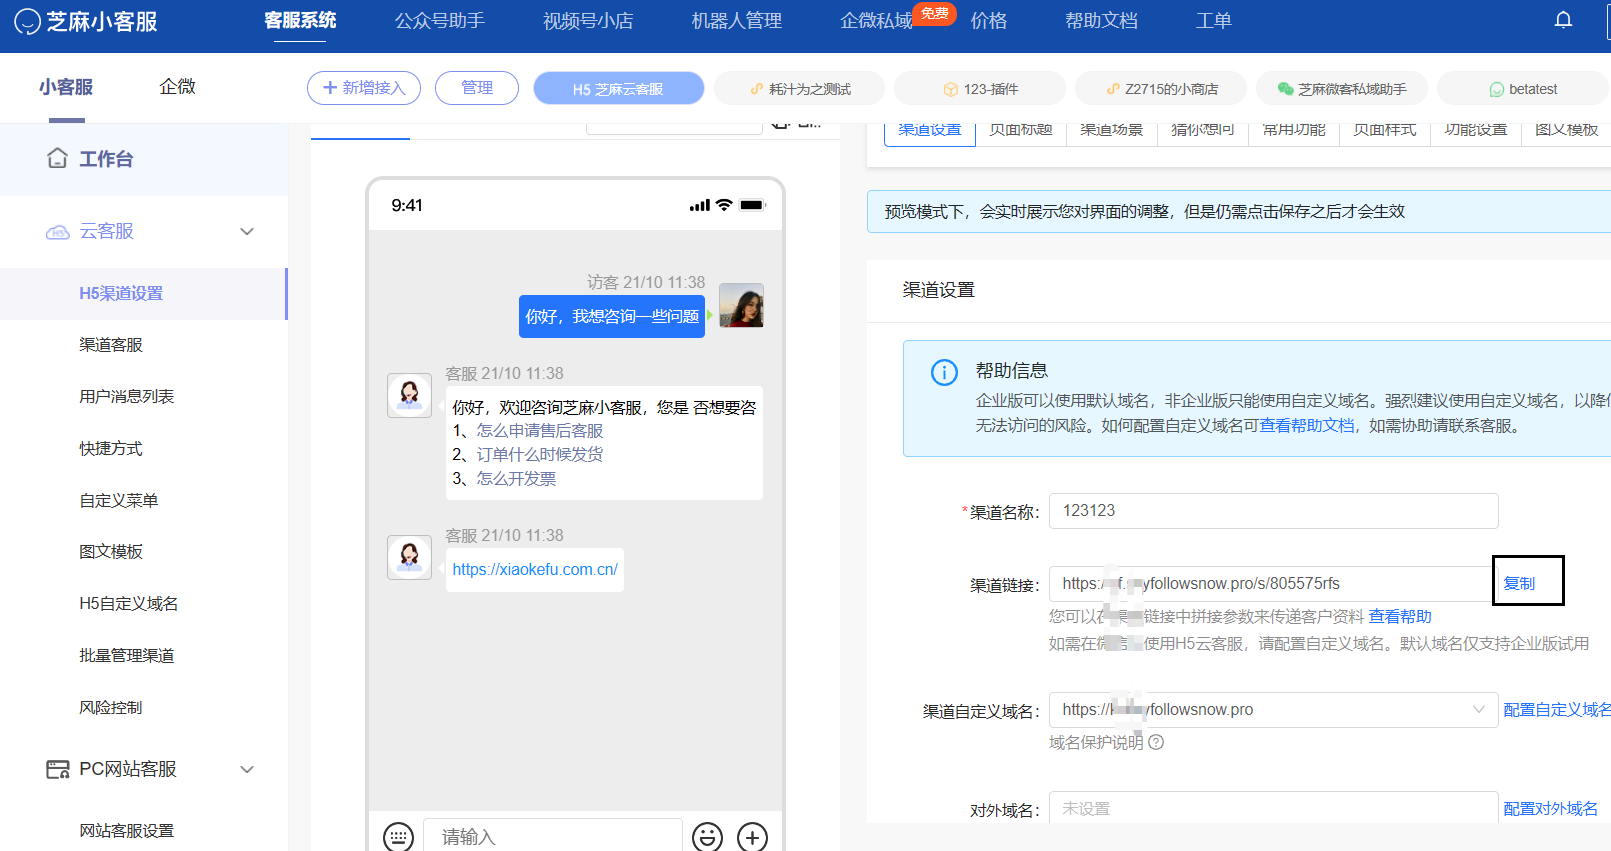
Task: Select 芝麻微客私域助手 channel pill
Action: (x=1342, y=89)
